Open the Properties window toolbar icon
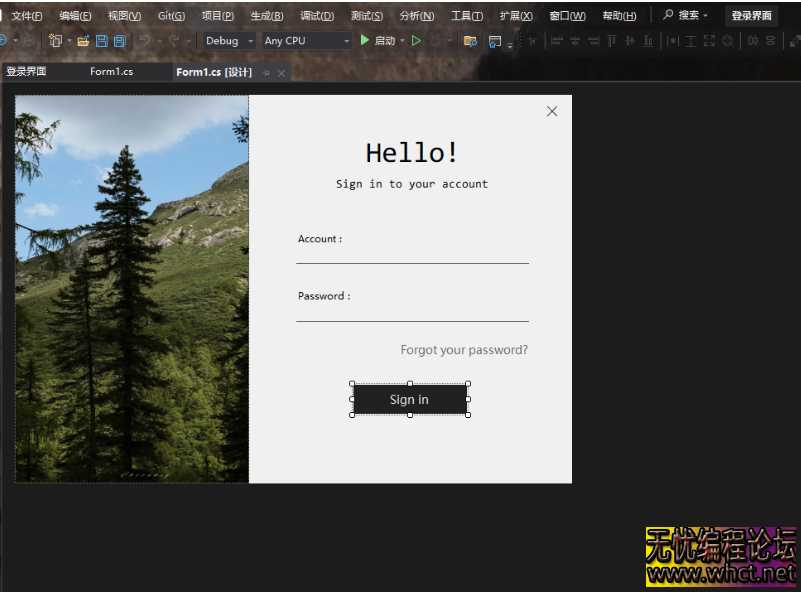This screenshot has width=801, height=592. (495, 41)
